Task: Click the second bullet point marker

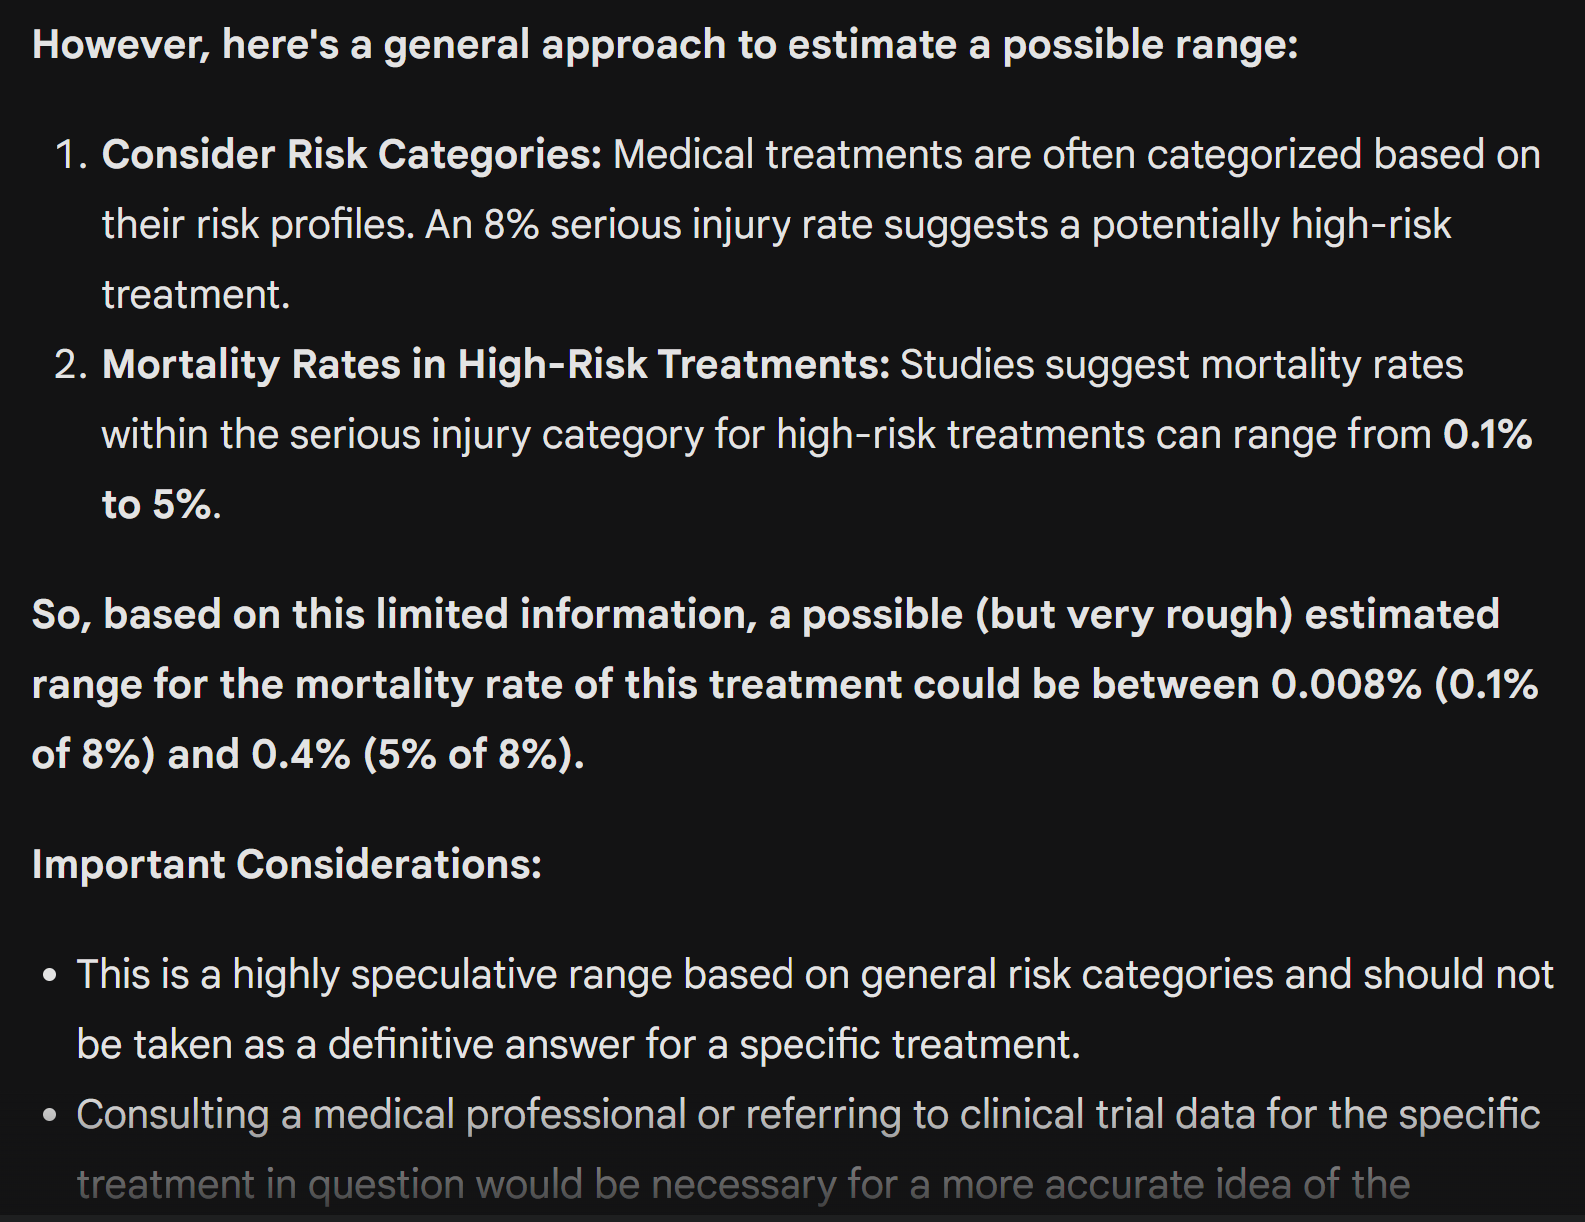Action: pyautogui.click(x=50, y=1116)
